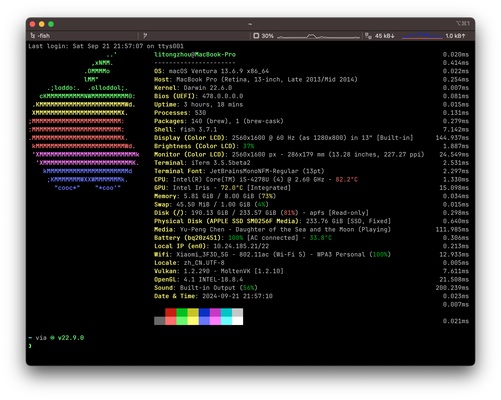Viewport: 501px width, 400px height.
Task: Click the Sound: Built-in Output line
Action: coord(206,288)
